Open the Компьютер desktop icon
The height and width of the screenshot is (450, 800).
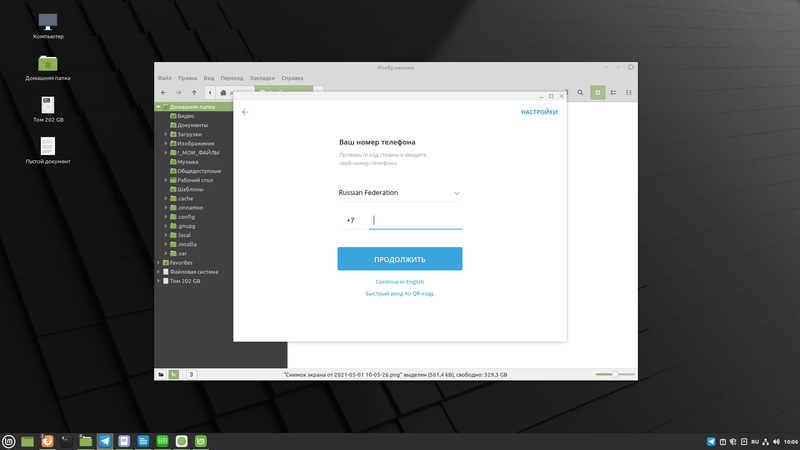coord(48,21)
